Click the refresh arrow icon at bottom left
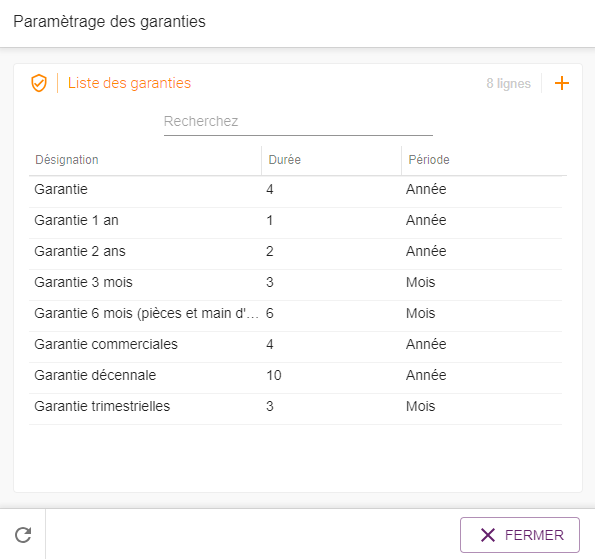This screenshot has width=595, height=559. (x=23, y=535)
